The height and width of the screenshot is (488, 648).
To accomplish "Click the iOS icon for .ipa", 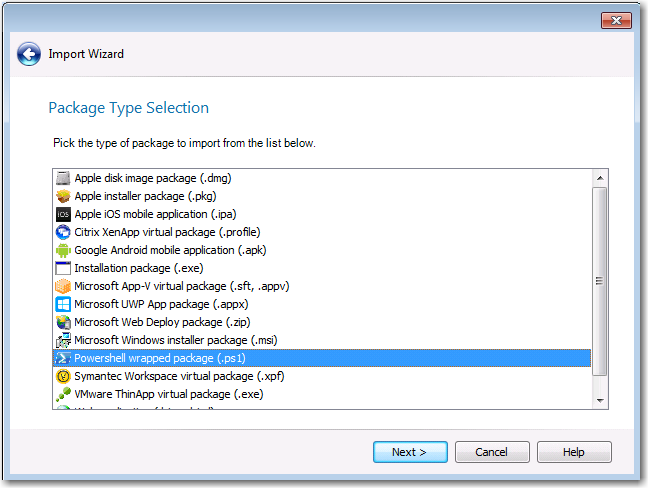I will click(63, 214).
